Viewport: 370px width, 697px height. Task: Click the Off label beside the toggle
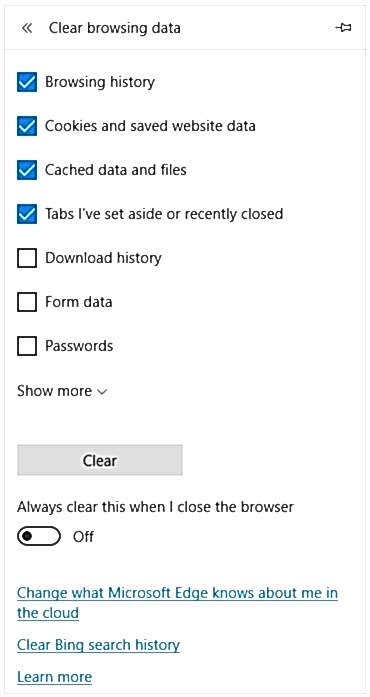point(83,537)
